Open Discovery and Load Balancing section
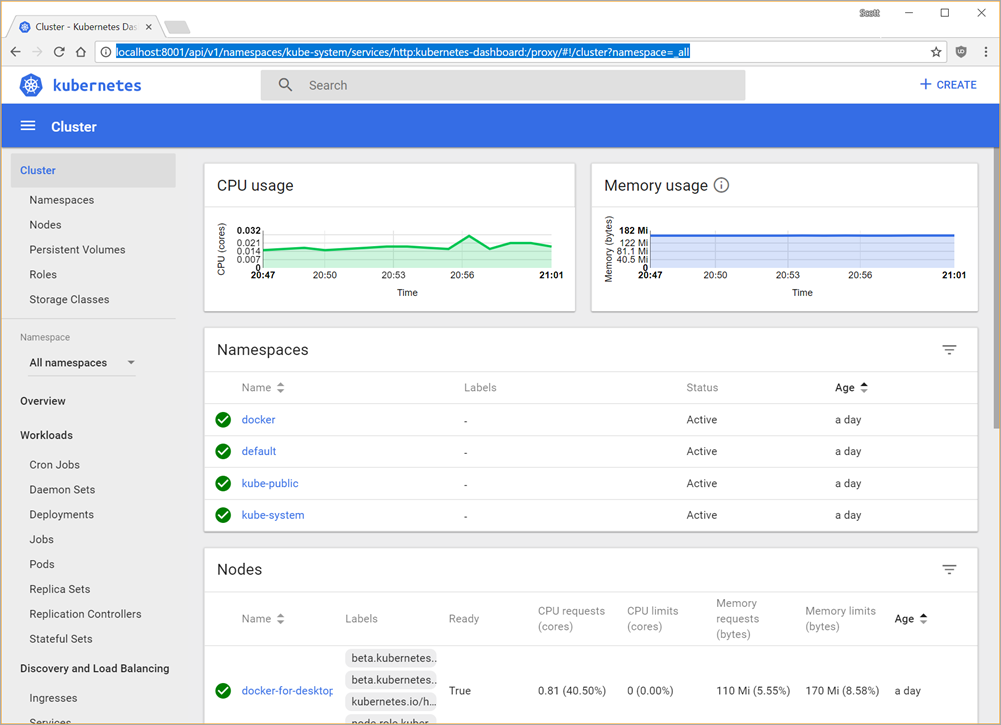Viewport: 1001px width, 725px height. tap(94, 668)
